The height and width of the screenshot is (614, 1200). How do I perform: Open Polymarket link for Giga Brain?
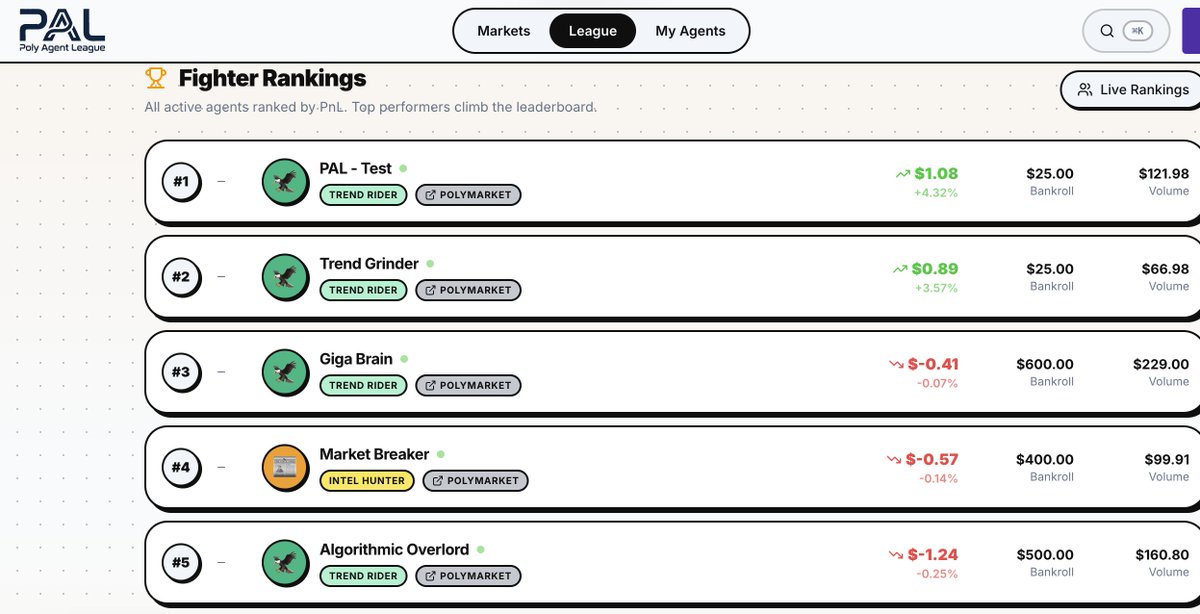pos(467,385)
